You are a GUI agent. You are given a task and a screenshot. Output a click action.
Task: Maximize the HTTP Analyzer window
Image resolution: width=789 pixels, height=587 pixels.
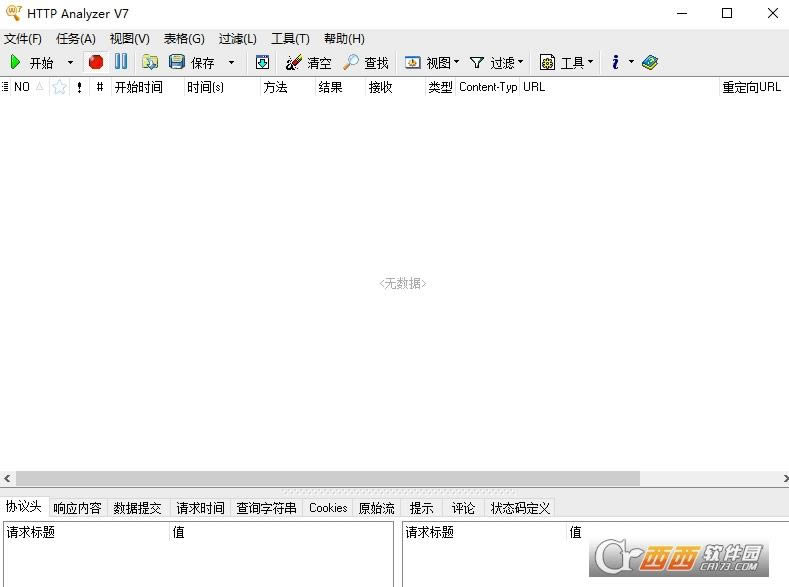tap(727, 13)
